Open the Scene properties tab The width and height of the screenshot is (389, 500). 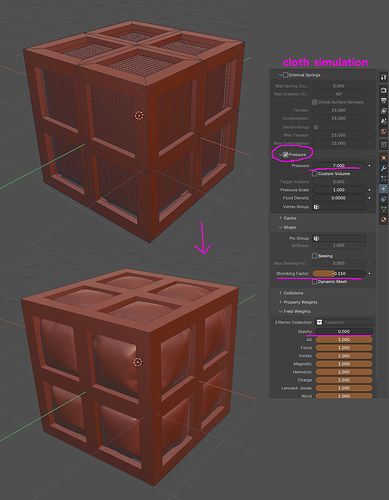point(383,121)
